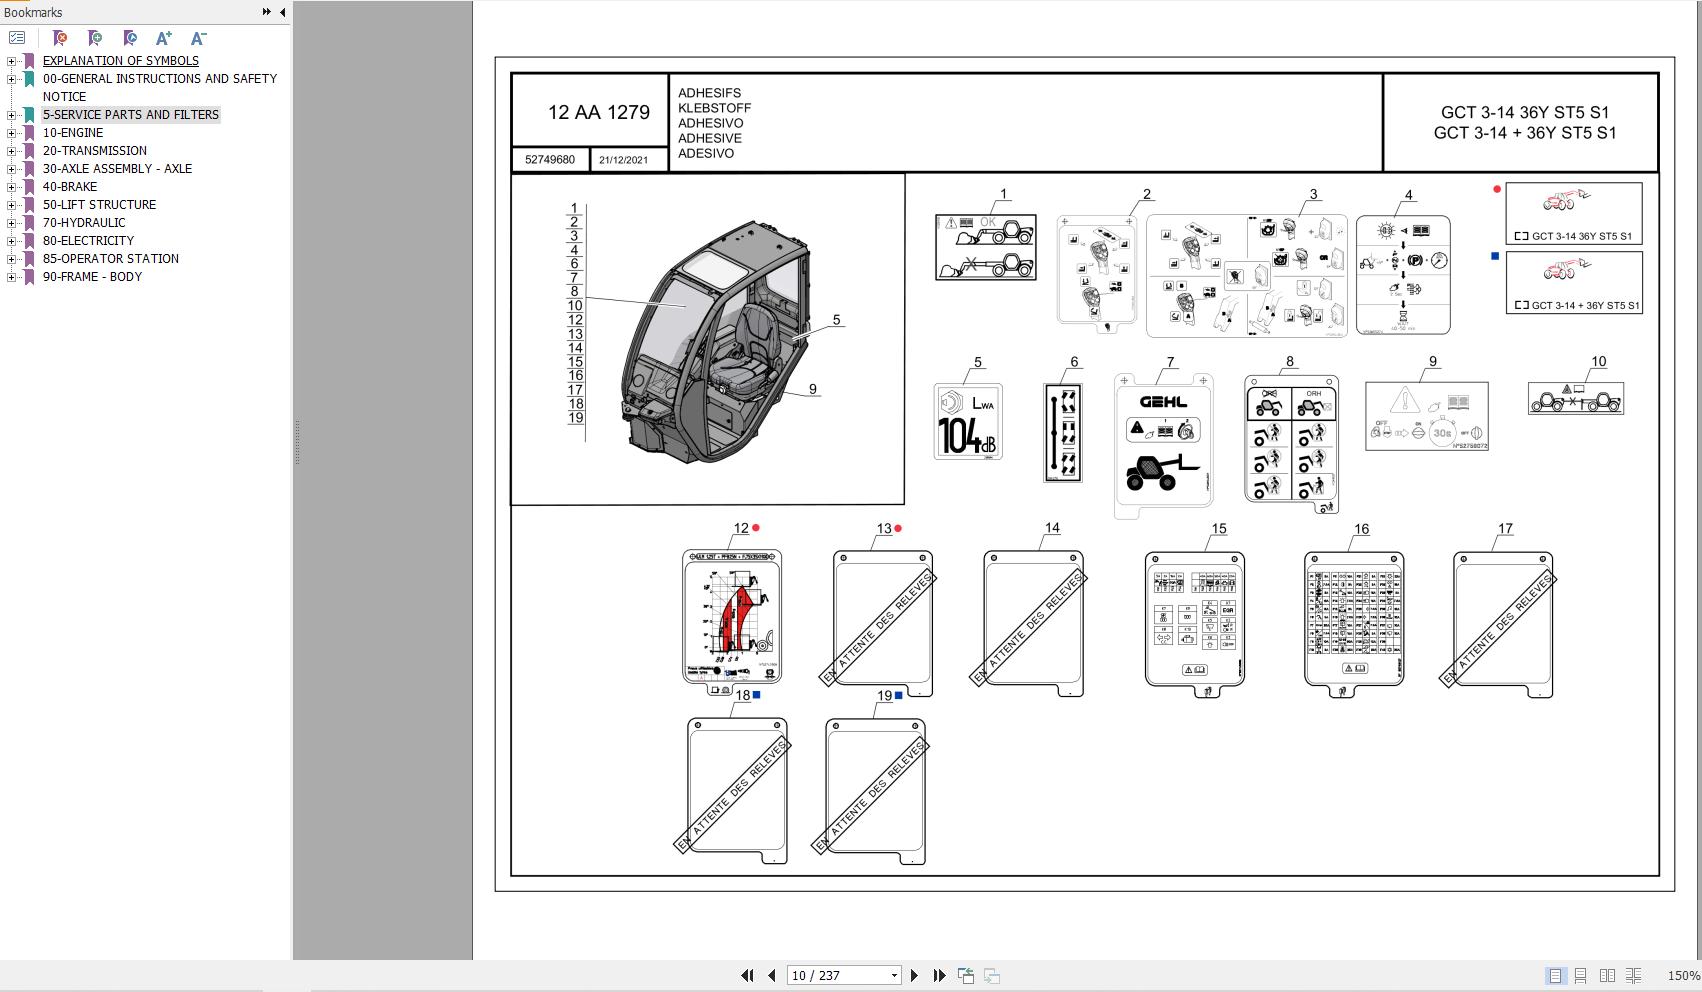Open the 90-FRAME - BODY bookmark
1702x992 pixels.
[92, 277]
